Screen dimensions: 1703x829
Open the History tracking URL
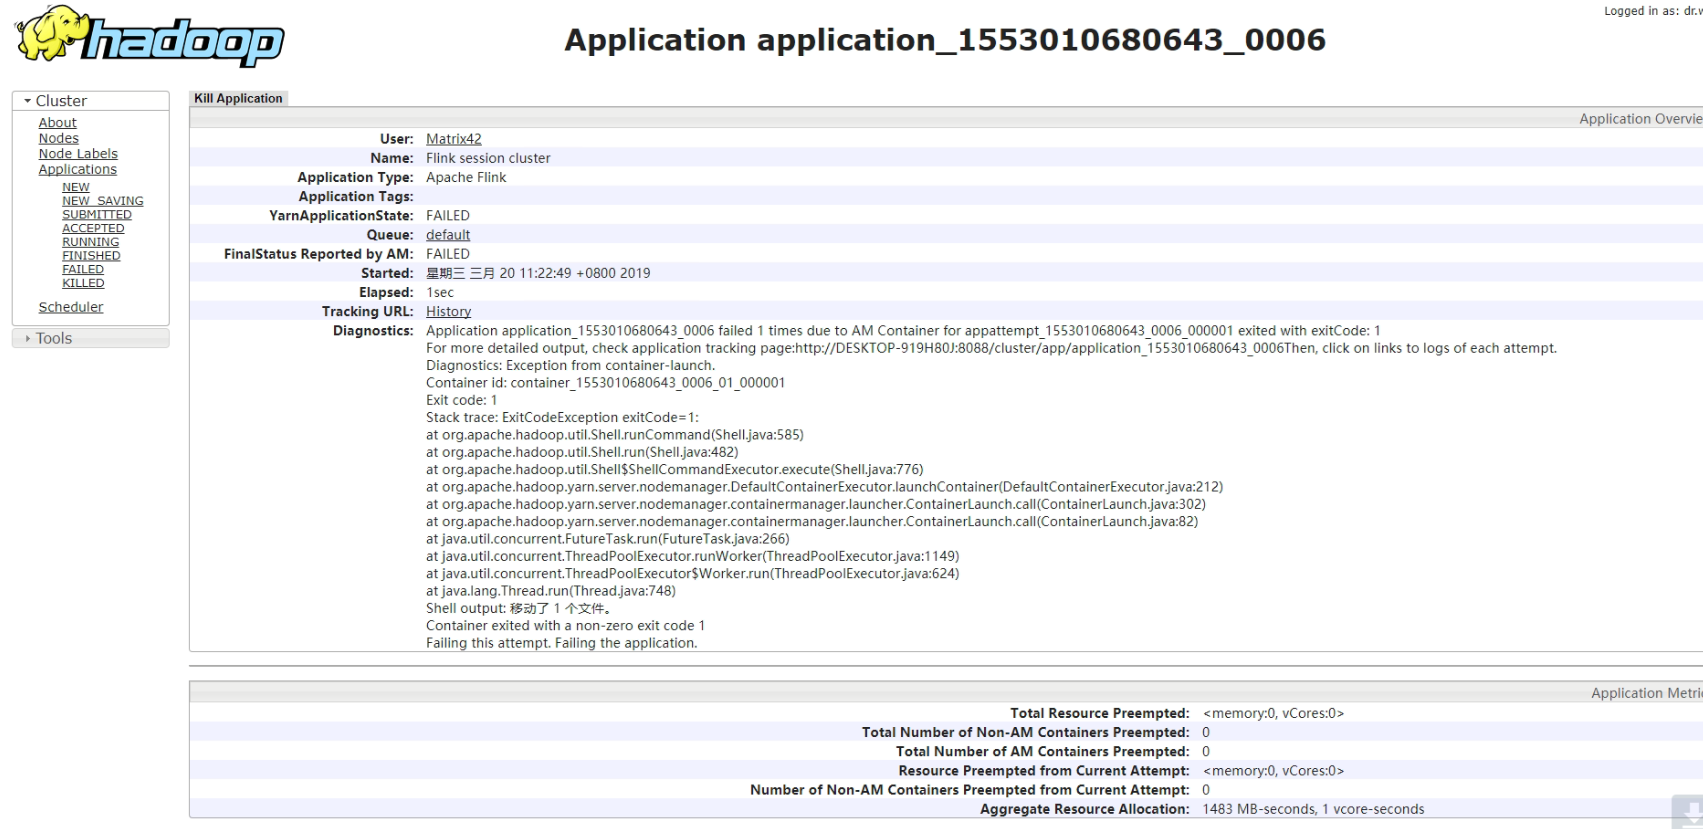pyautogui.click(x=448, y=312)
